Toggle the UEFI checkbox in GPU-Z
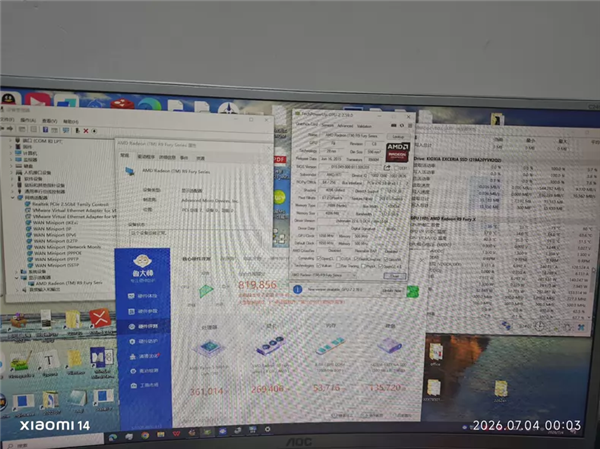Screen dimensions: 600x449 click(x=396, y=168)
